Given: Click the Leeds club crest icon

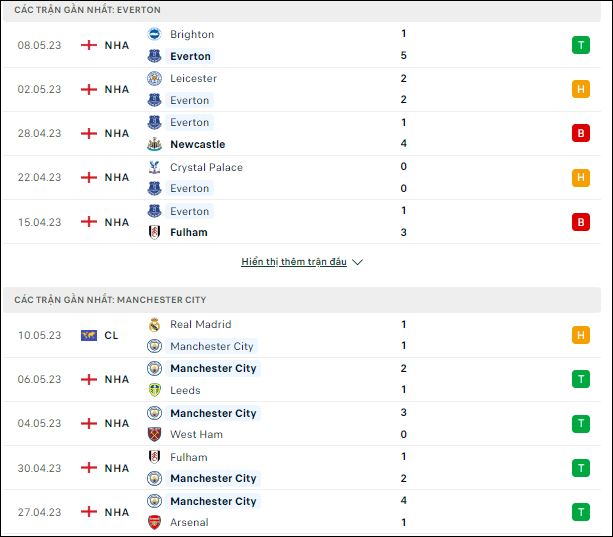Looking at the screenshot, I should coord(154,390).
